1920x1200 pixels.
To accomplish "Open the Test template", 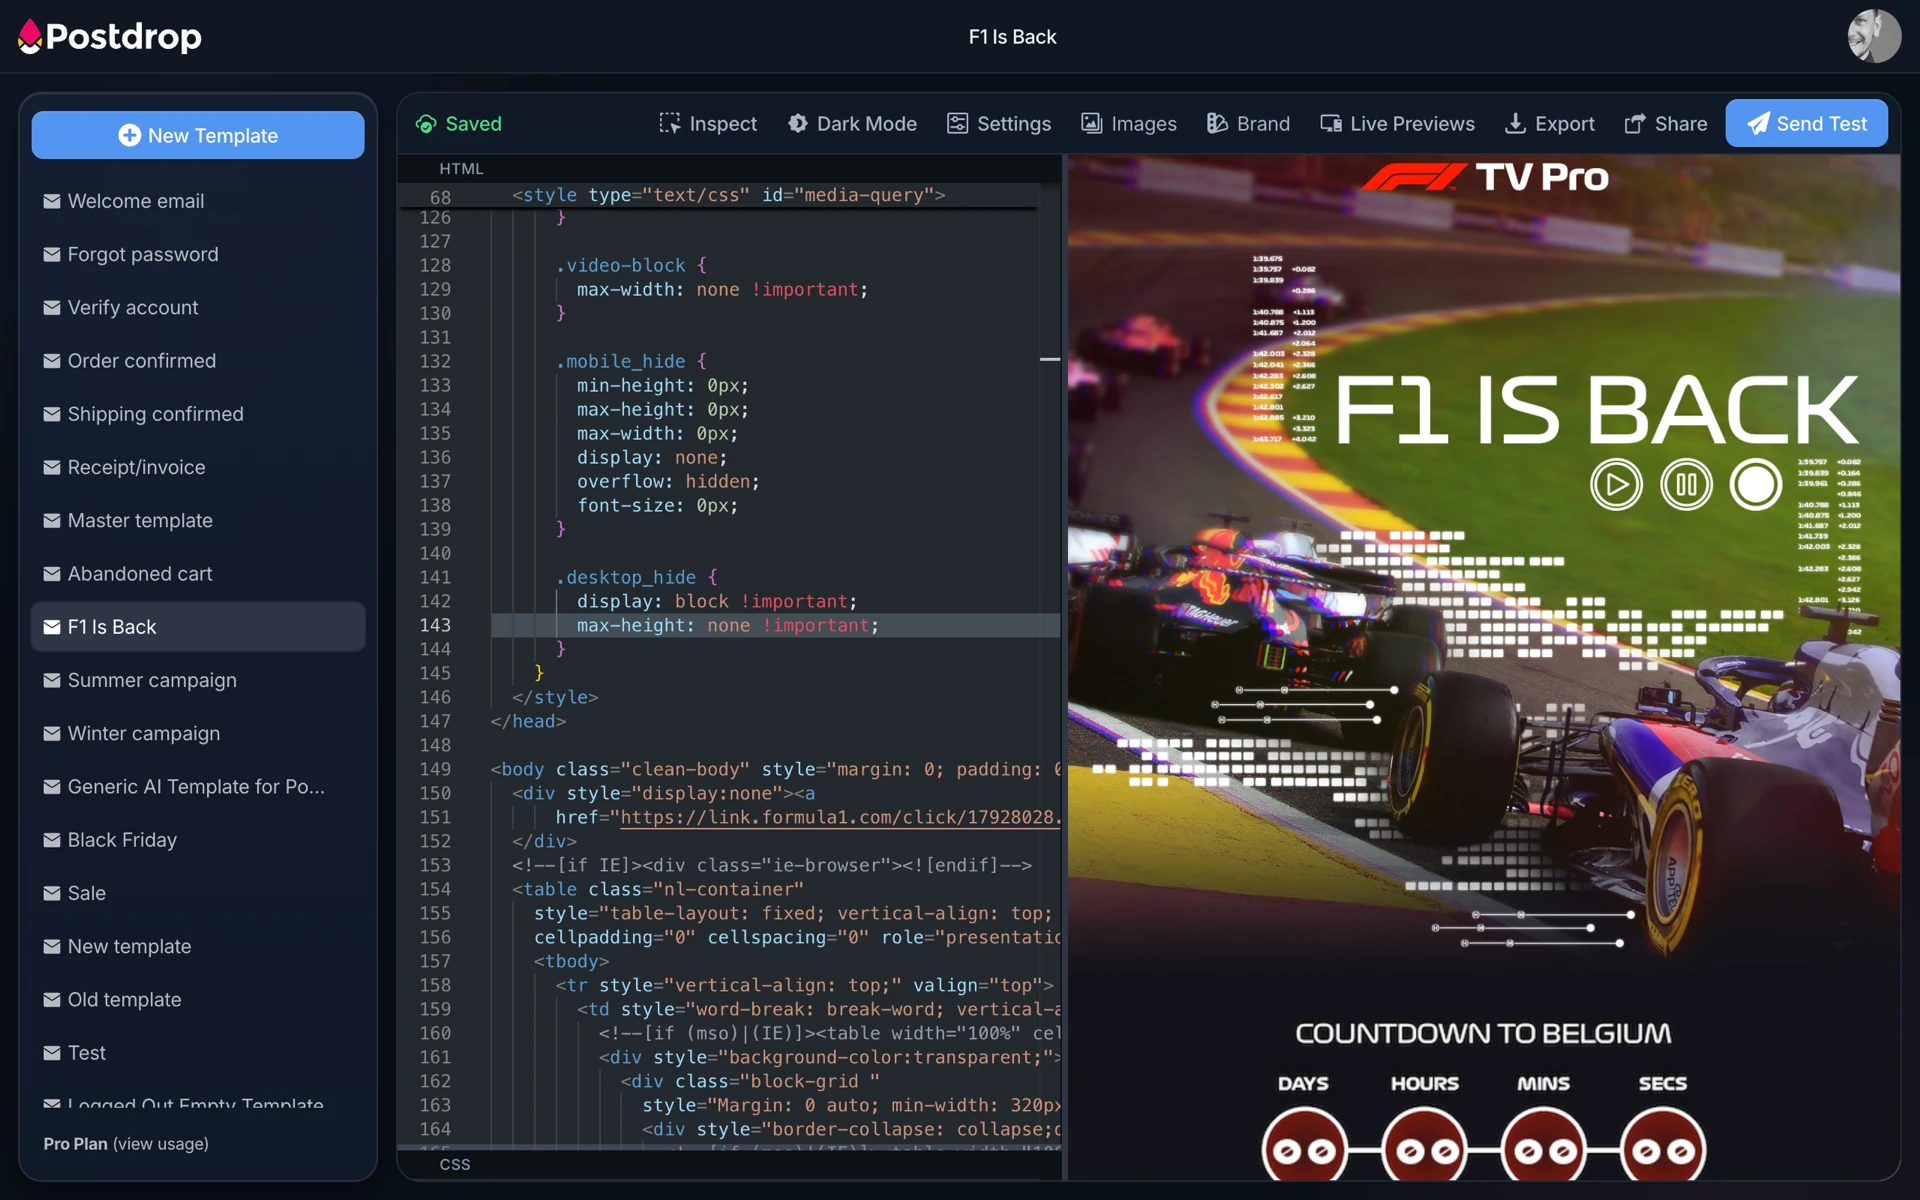I will point(198,1053).
